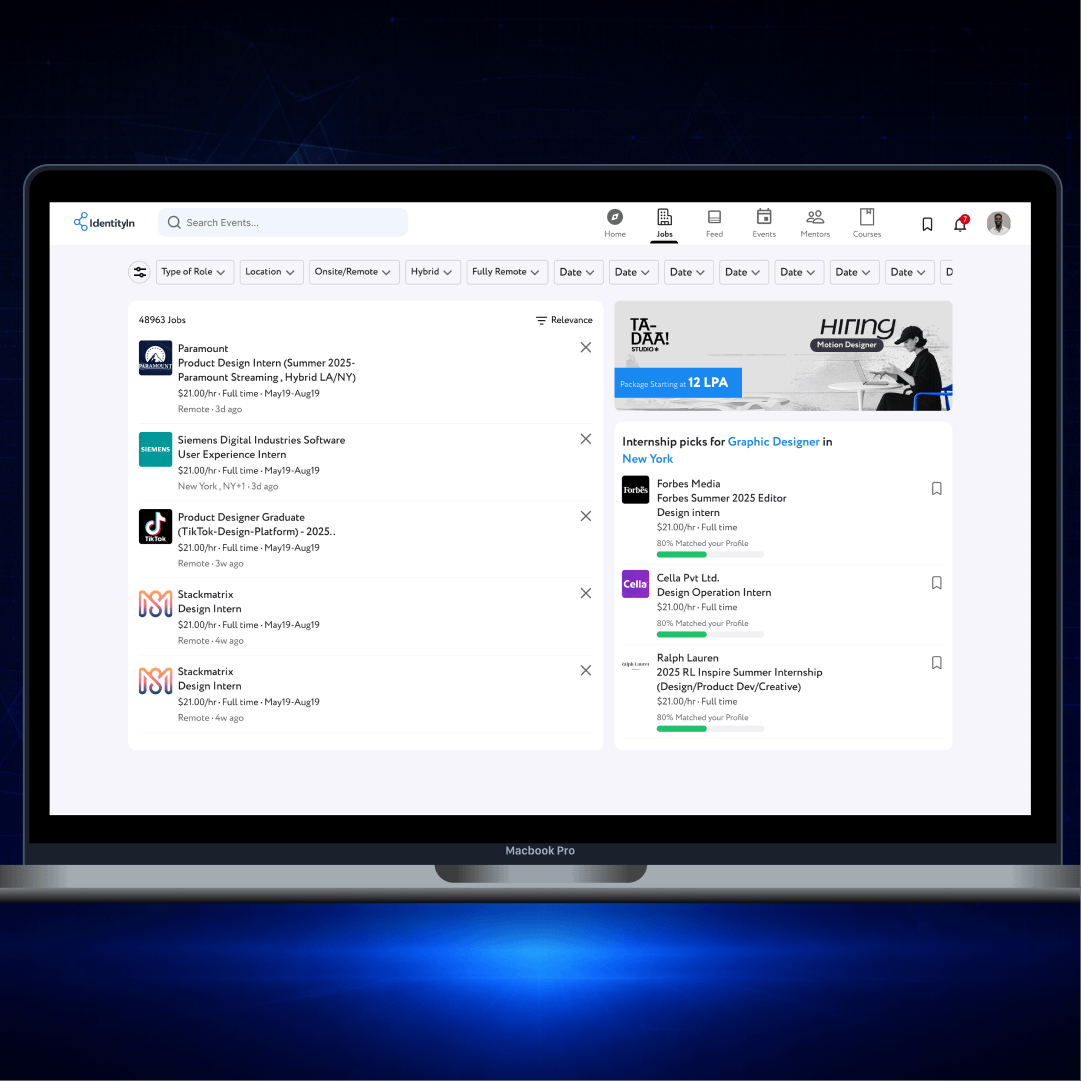Viewport: 1081px width, 1081px height.
Task: Open the Paramount Product Design Intern title
Action: pos(267,370)
